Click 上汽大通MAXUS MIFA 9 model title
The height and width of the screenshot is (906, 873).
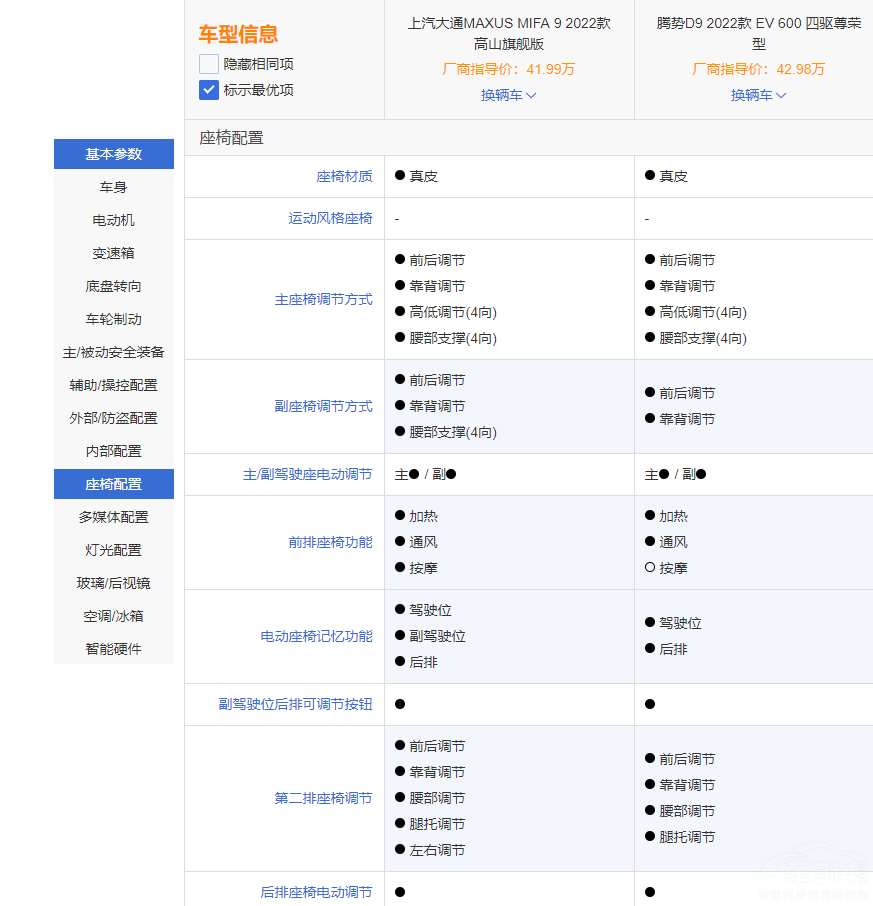tap(509, 33)
